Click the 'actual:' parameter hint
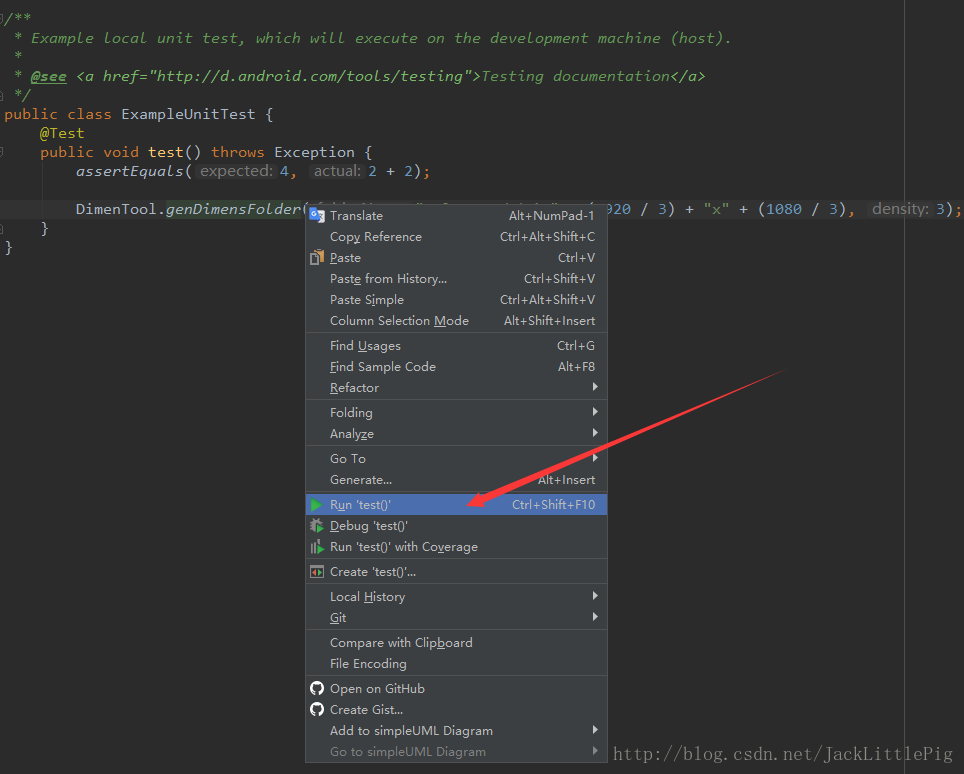 pyautogui.click(x=337, y=171)
